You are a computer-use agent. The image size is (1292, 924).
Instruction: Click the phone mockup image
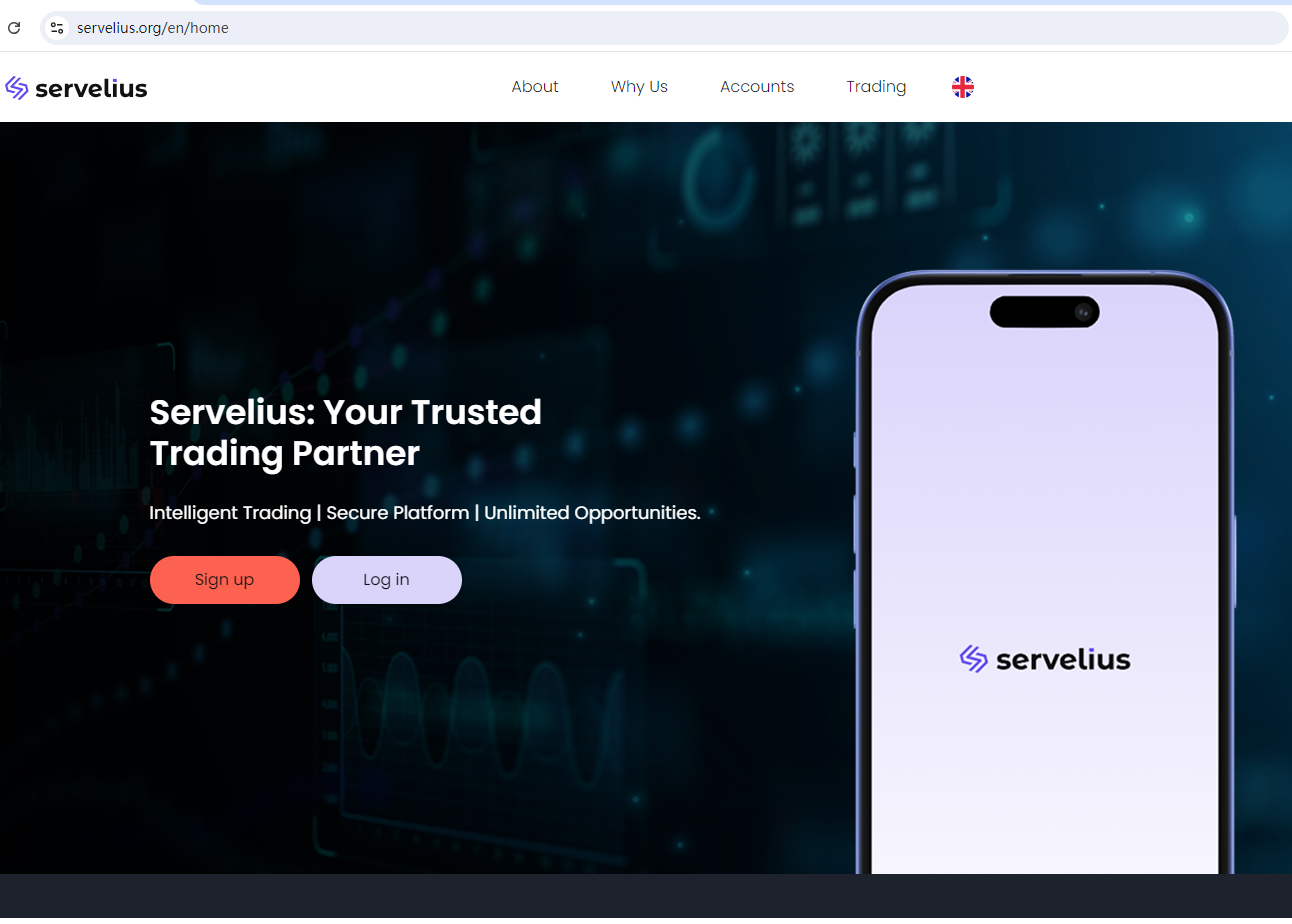pos(1045,573)
